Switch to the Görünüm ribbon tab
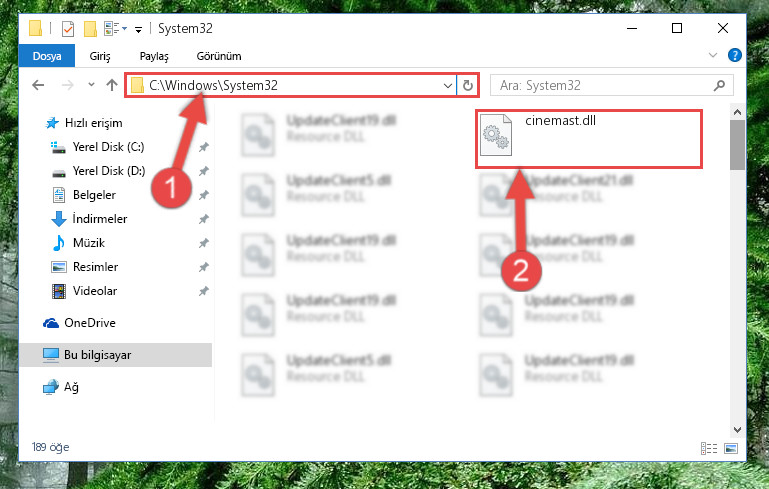 point(219,56)
